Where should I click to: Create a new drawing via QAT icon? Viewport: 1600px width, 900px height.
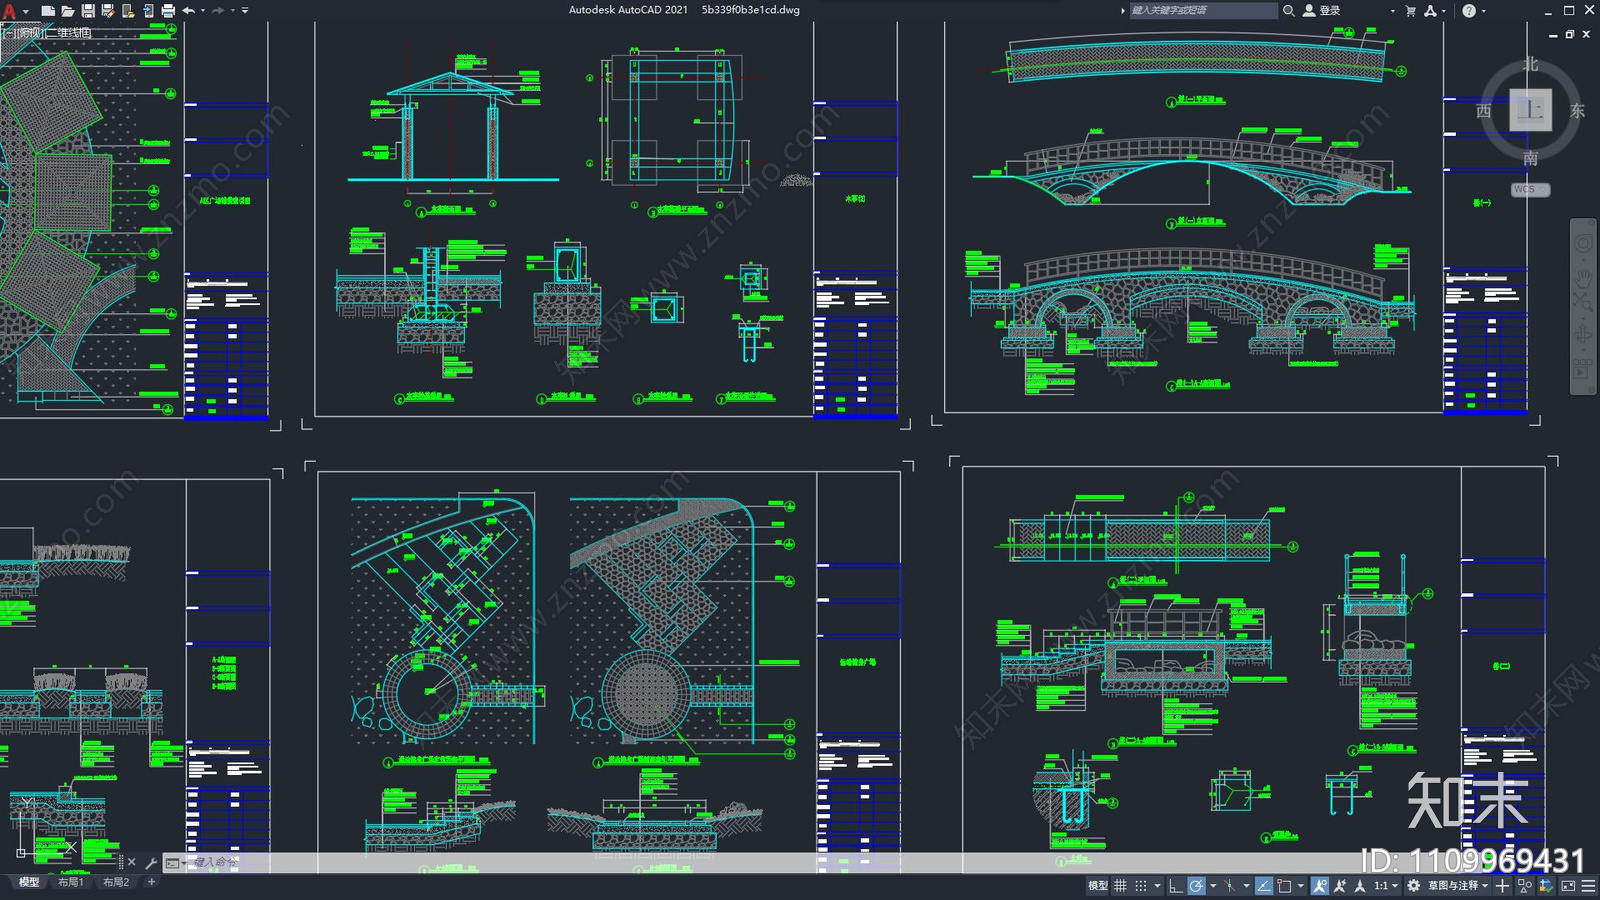47,11
